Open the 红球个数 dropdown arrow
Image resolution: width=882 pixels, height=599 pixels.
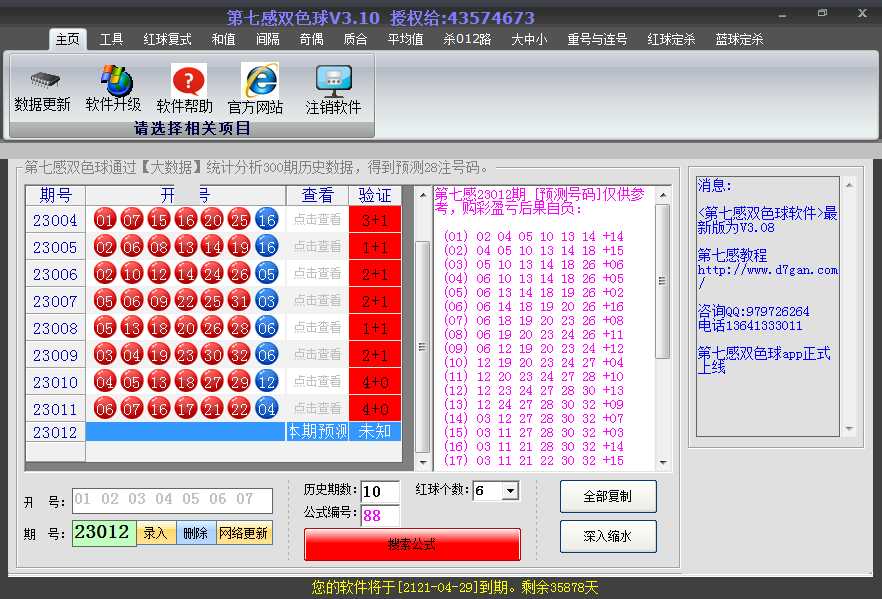510,490
